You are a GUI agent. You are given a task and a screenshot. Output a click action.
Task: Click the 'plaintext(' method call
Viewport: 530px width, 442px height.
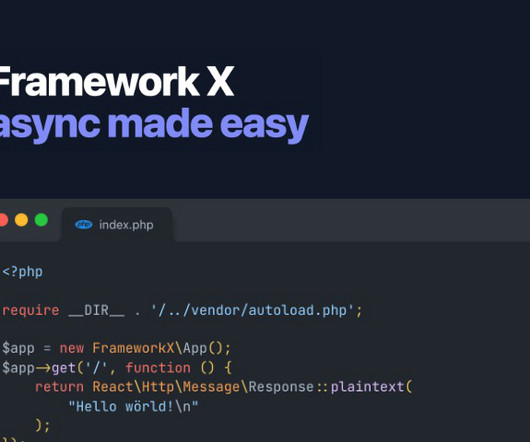pyautogui.click(x=371, y=387)
